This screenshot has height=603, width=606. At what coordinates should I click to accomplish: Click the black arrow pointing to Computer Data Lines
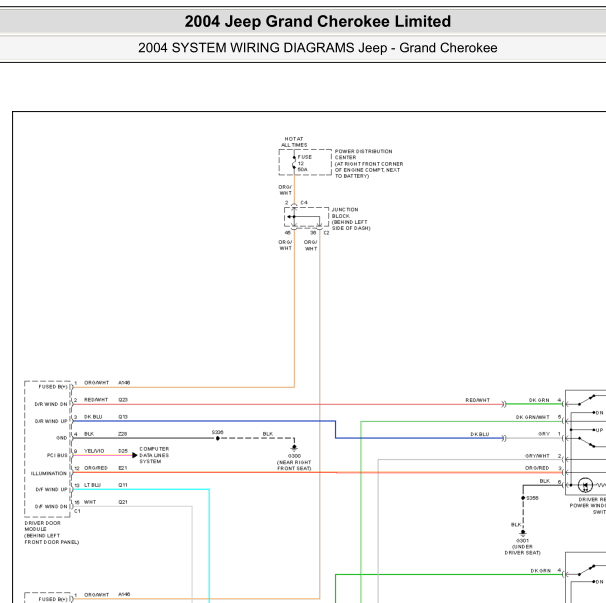click(x=134, y=455)
